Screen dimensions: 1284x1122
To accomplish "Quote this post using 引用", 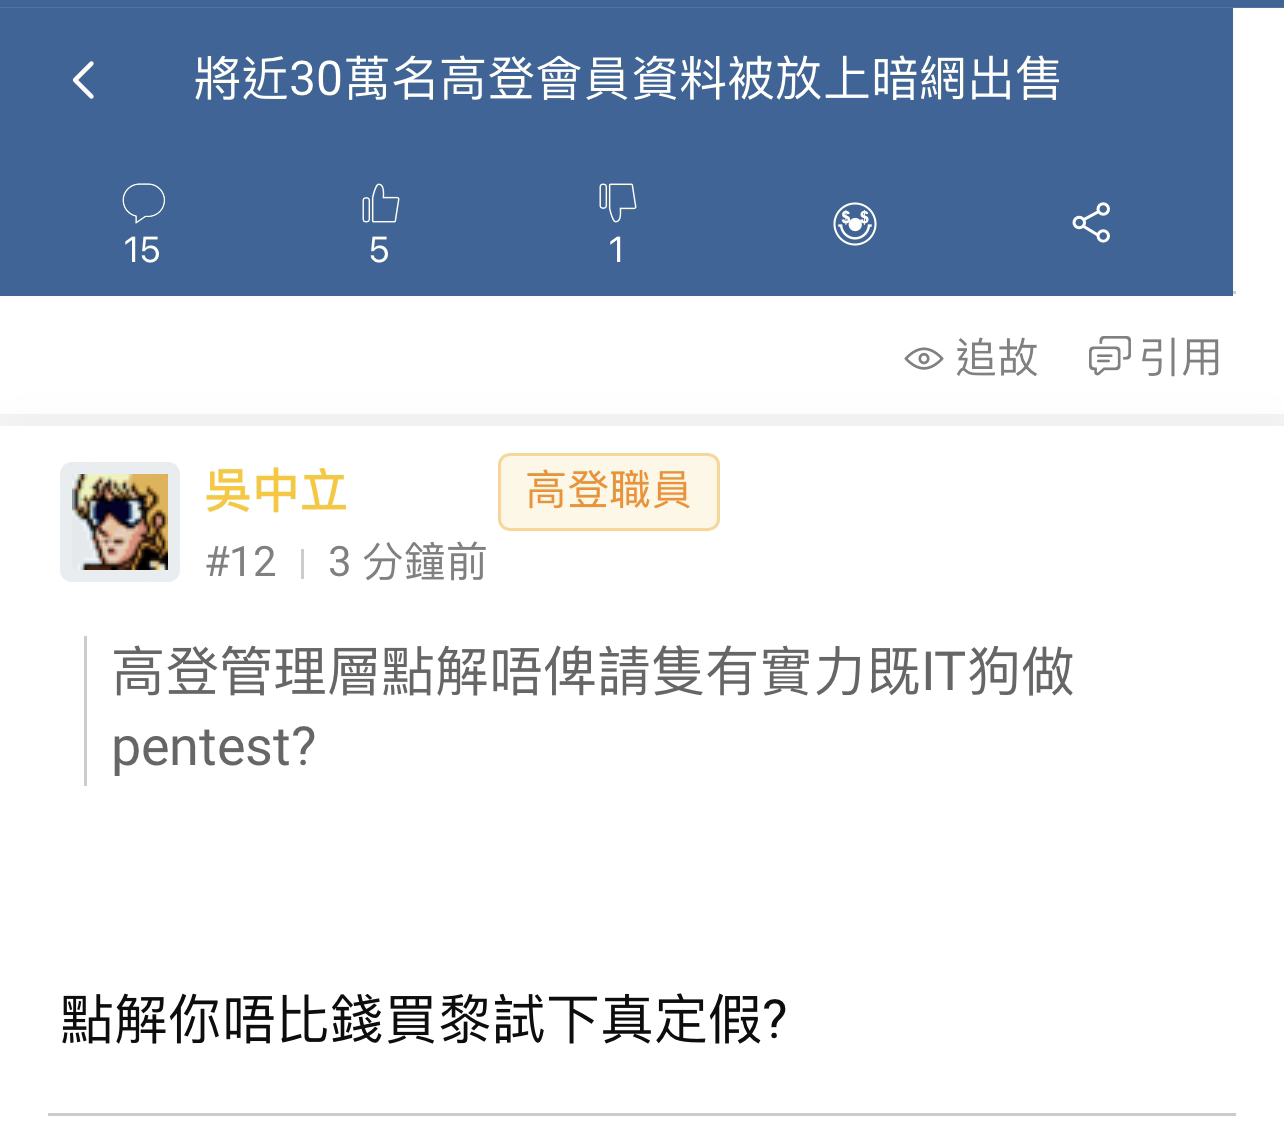I will point(1155,358).
